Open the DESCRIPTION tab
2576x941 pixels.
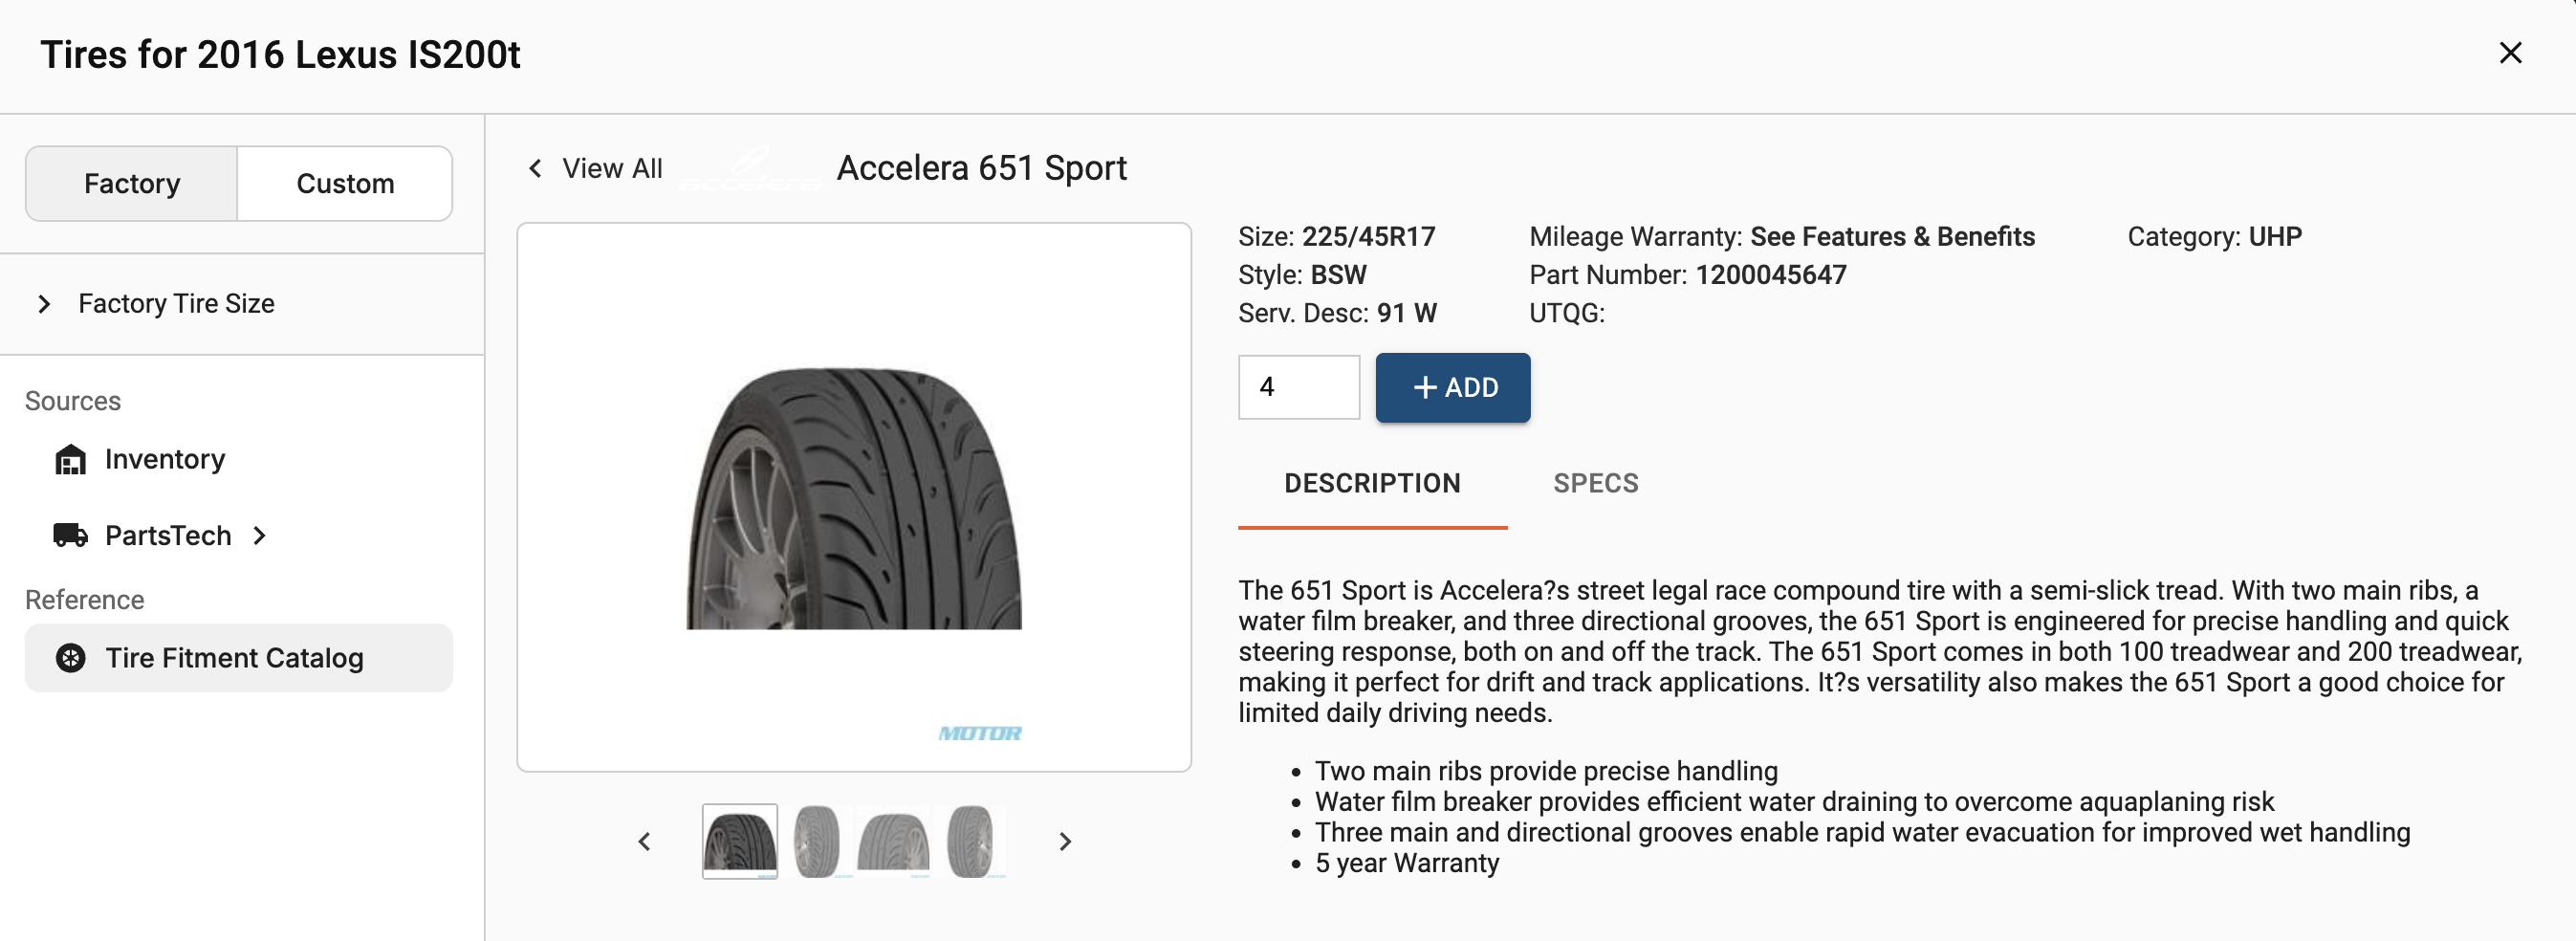point(1372,484)
